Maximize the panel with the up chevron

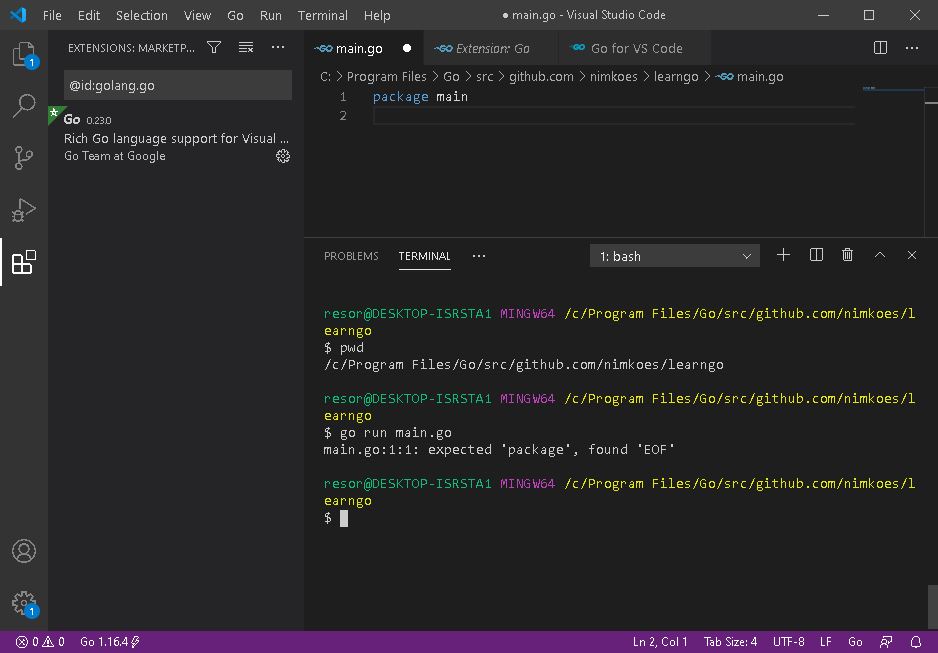point(879,255)
